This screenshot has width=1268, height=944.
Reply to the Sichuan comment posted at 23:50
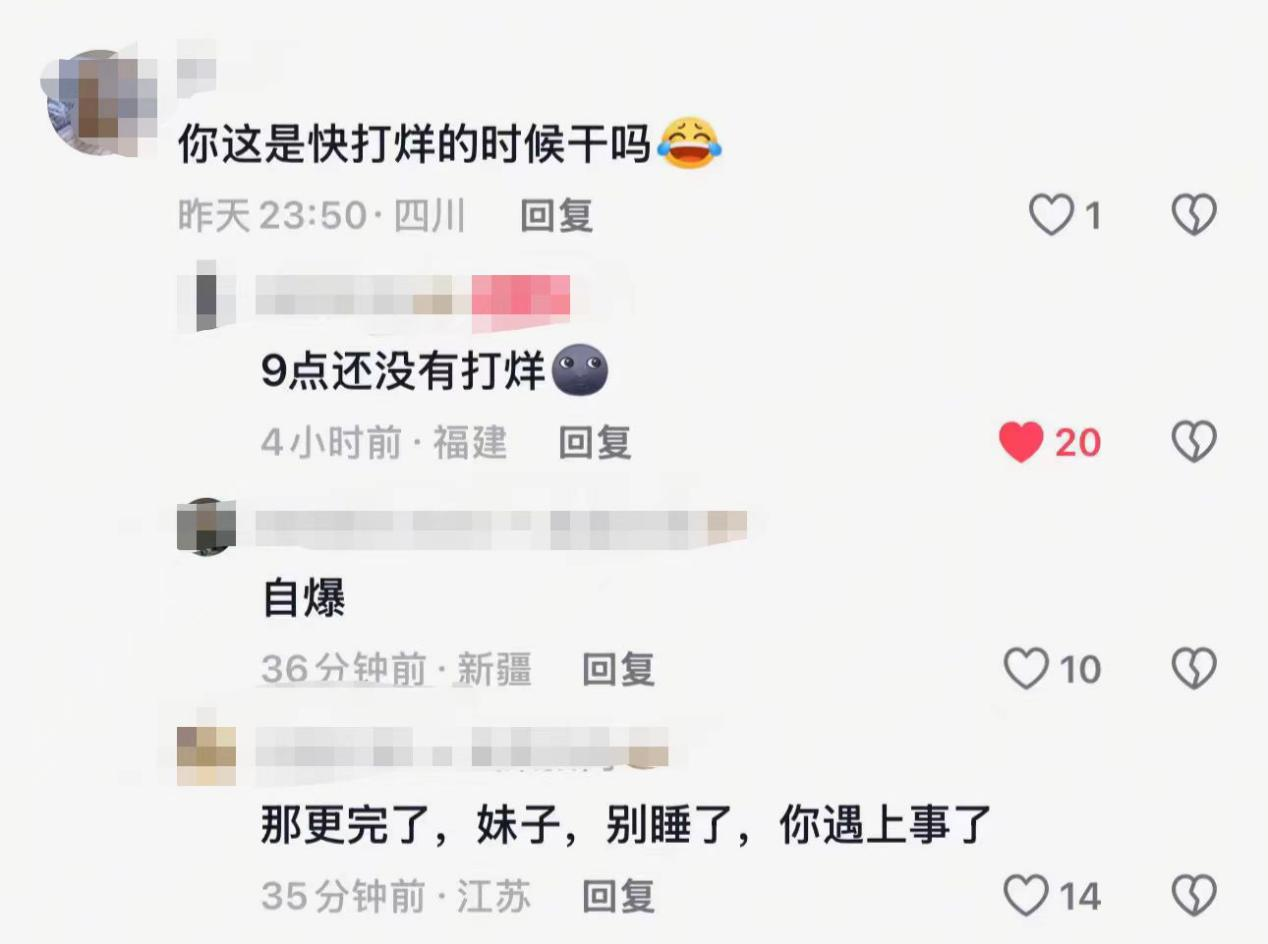point(557,215)
